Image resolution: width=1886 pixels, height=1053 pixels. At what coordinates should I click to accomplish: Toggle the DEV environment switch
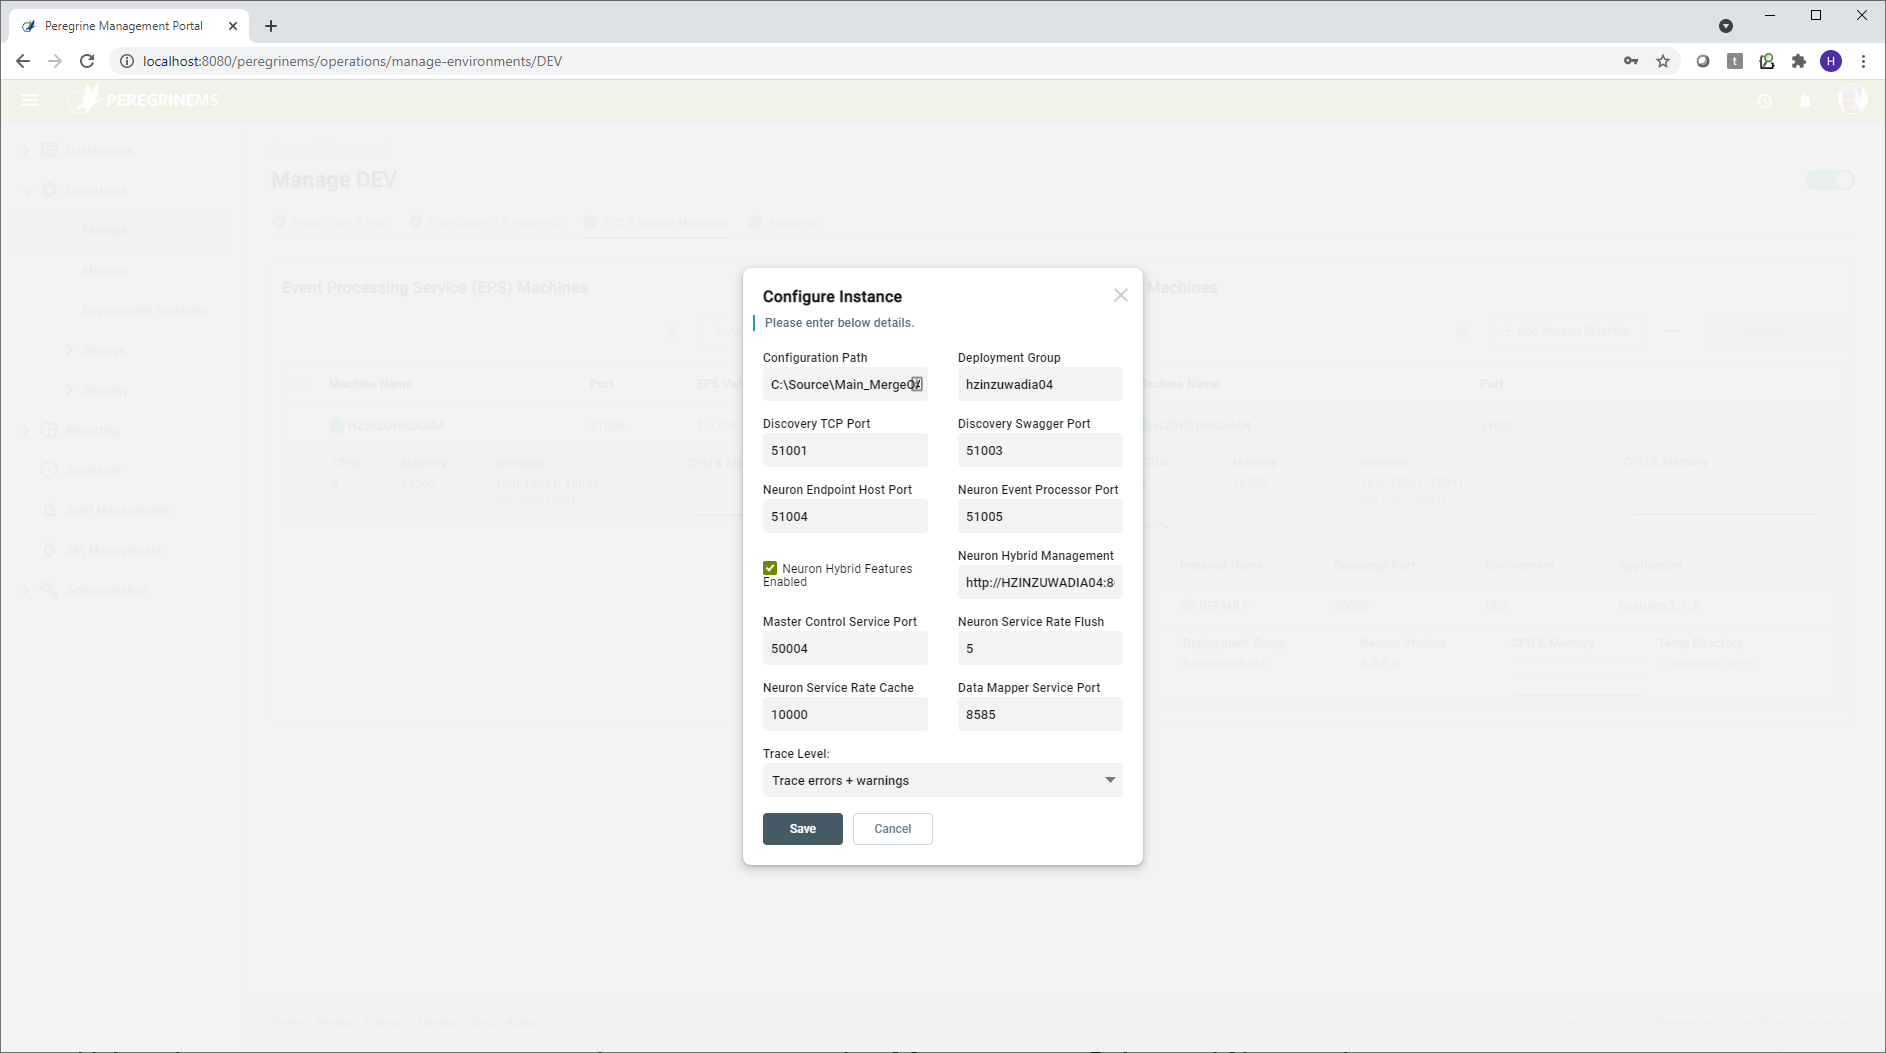click(1830, 180)
